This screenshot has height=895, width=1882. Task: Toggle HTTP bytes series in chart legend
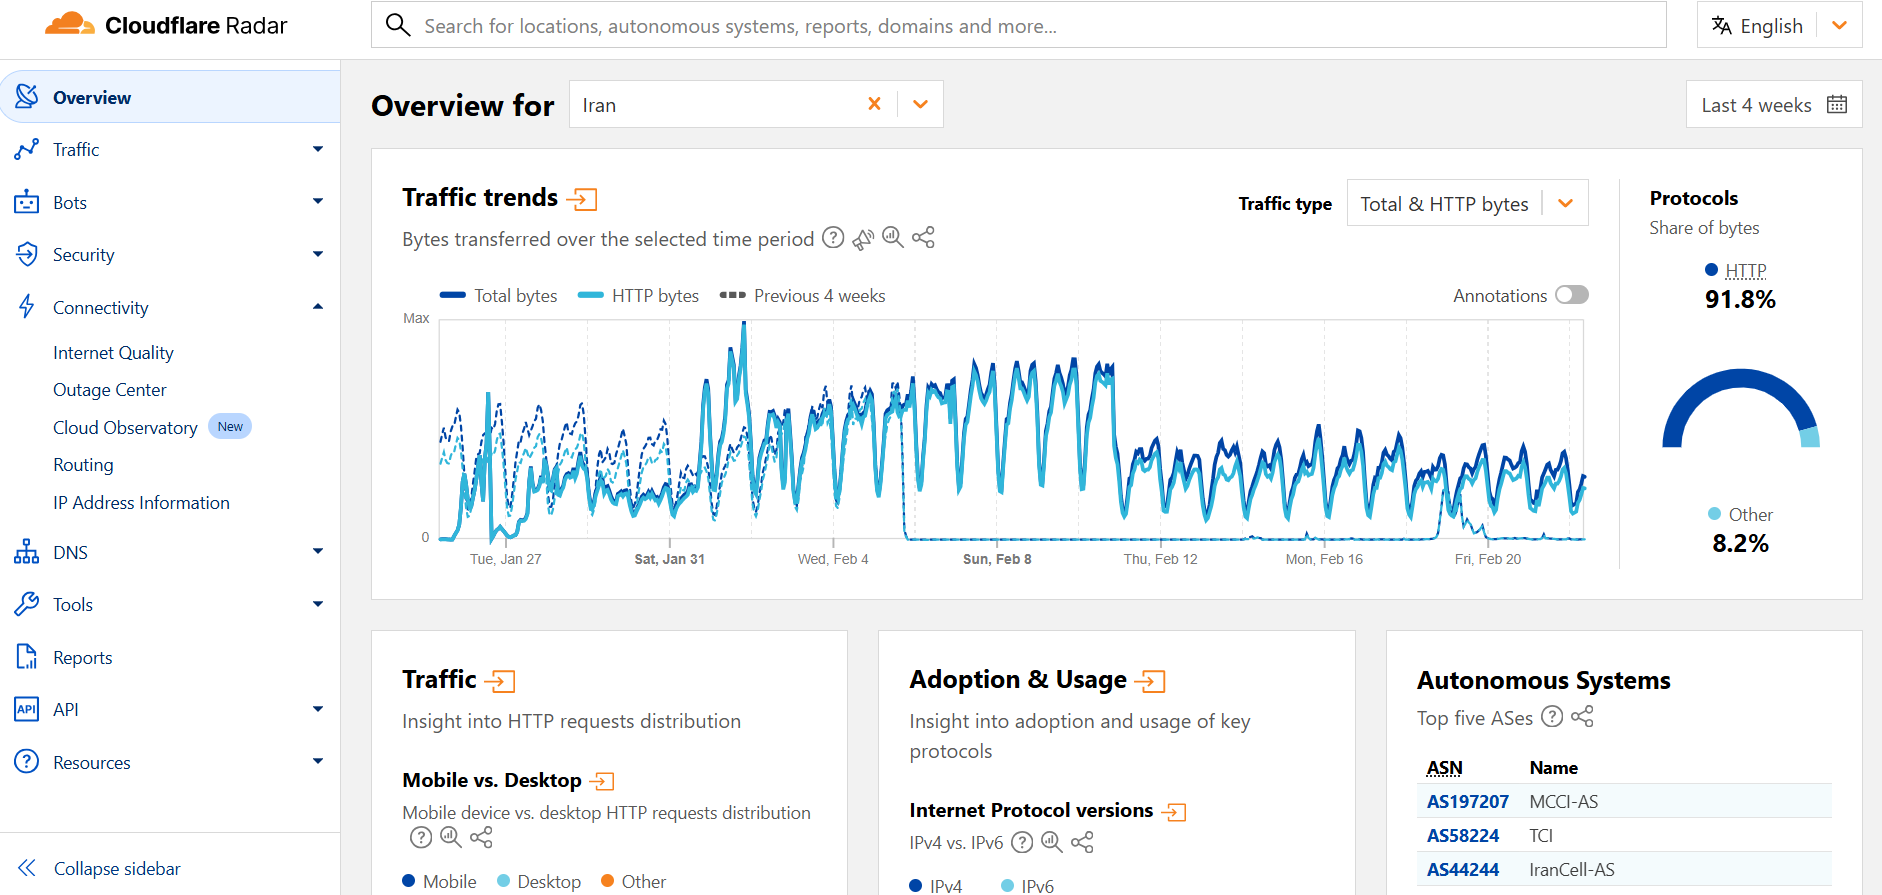tap(639, 296)
